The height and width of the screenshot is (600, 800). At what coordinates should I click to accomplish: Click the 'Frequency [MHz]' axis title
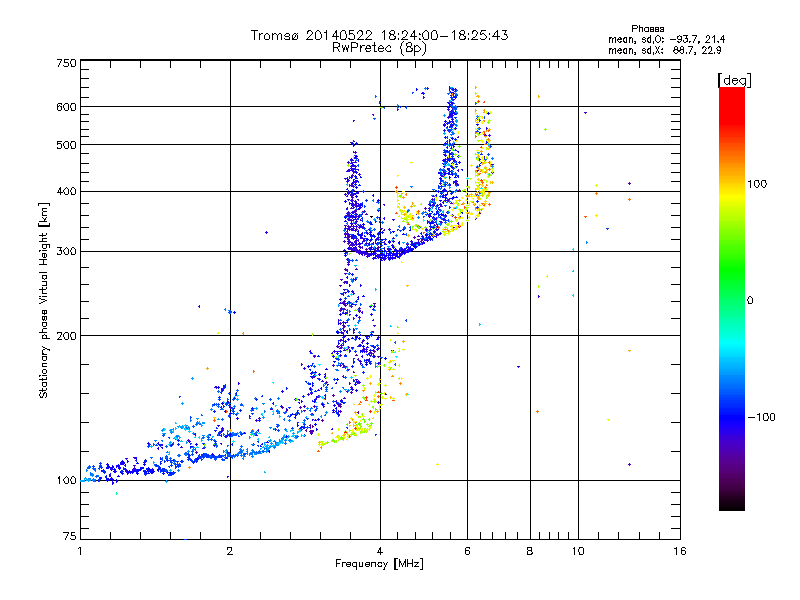tap(379, 564)
